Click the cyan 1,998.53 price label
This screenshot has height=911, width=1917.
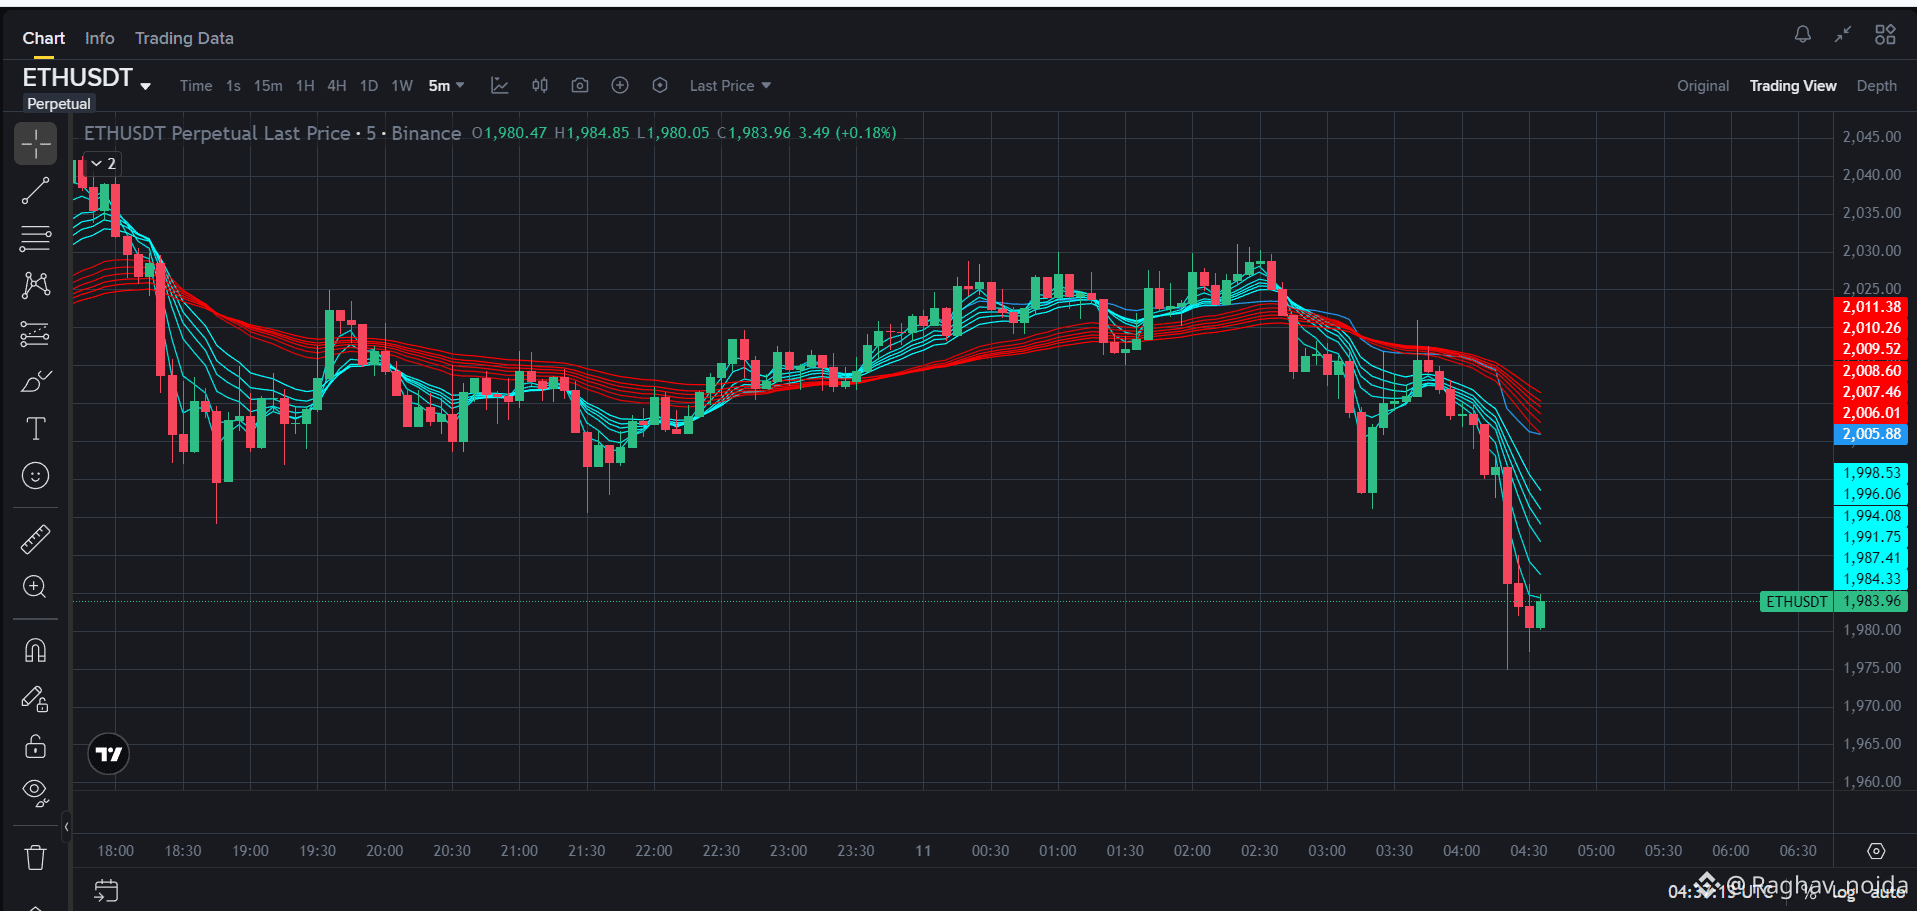pos(1871,473)
